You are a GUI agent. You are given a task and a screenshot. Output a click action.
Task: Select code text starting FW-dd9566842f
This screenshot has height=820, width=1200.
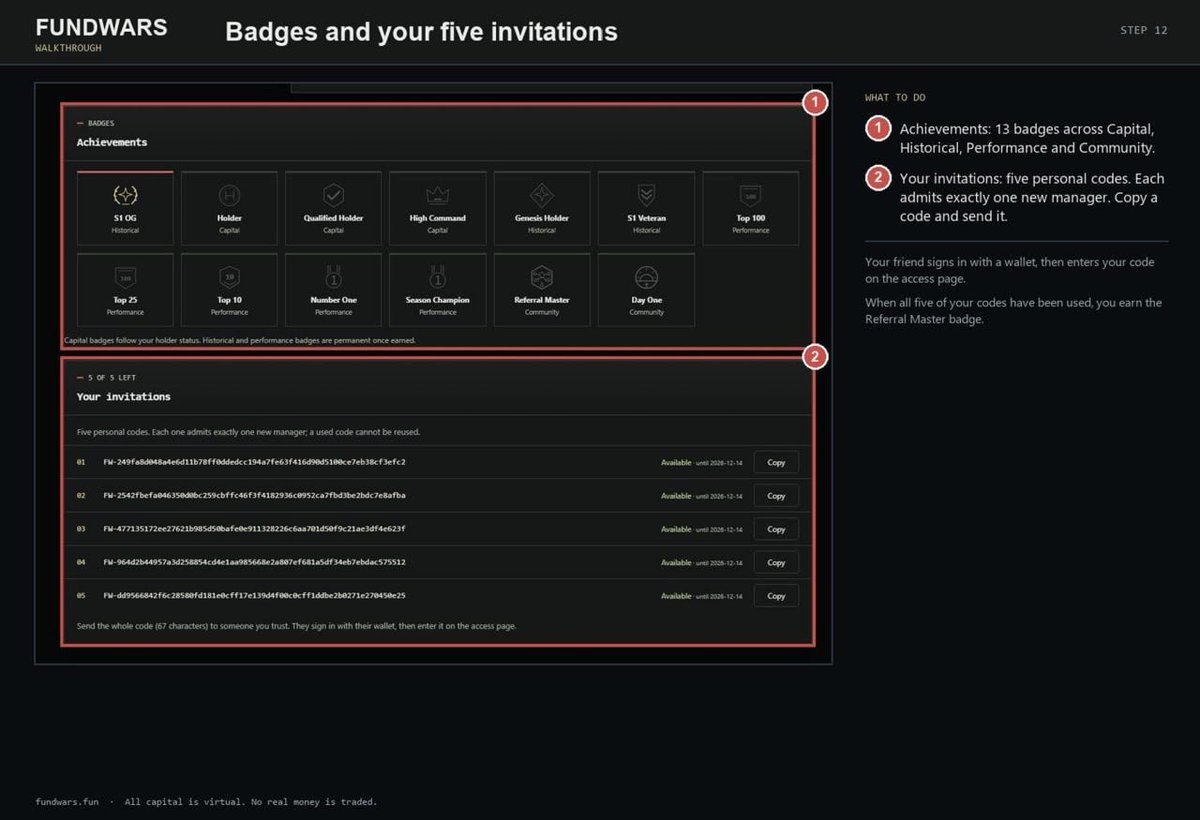point(254,595)
